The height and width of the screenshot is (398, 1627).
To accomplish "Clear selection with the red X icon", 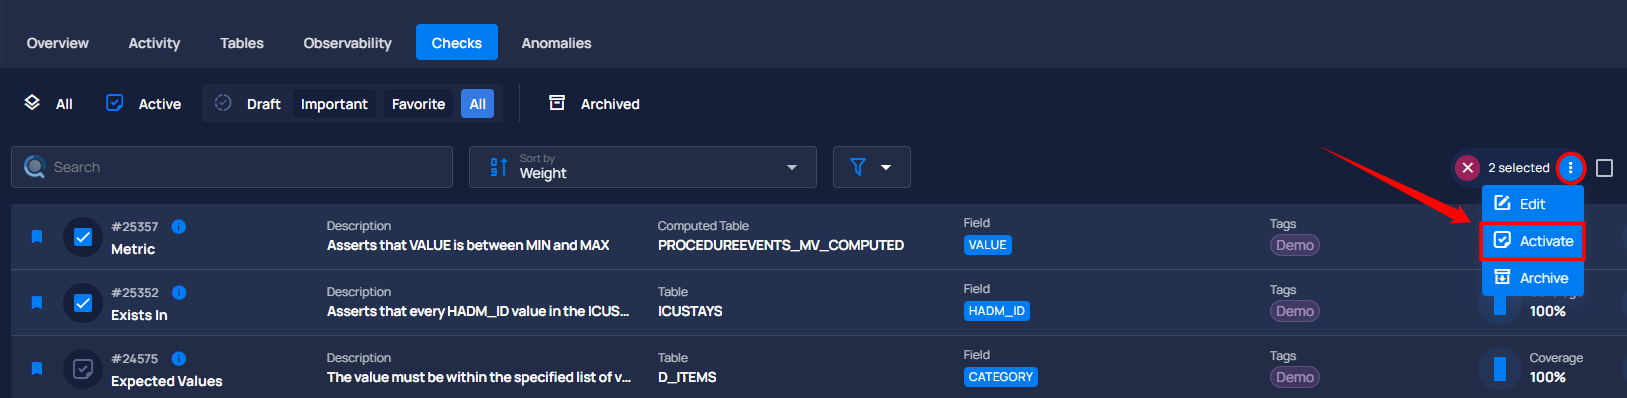I will [1467, 168].
